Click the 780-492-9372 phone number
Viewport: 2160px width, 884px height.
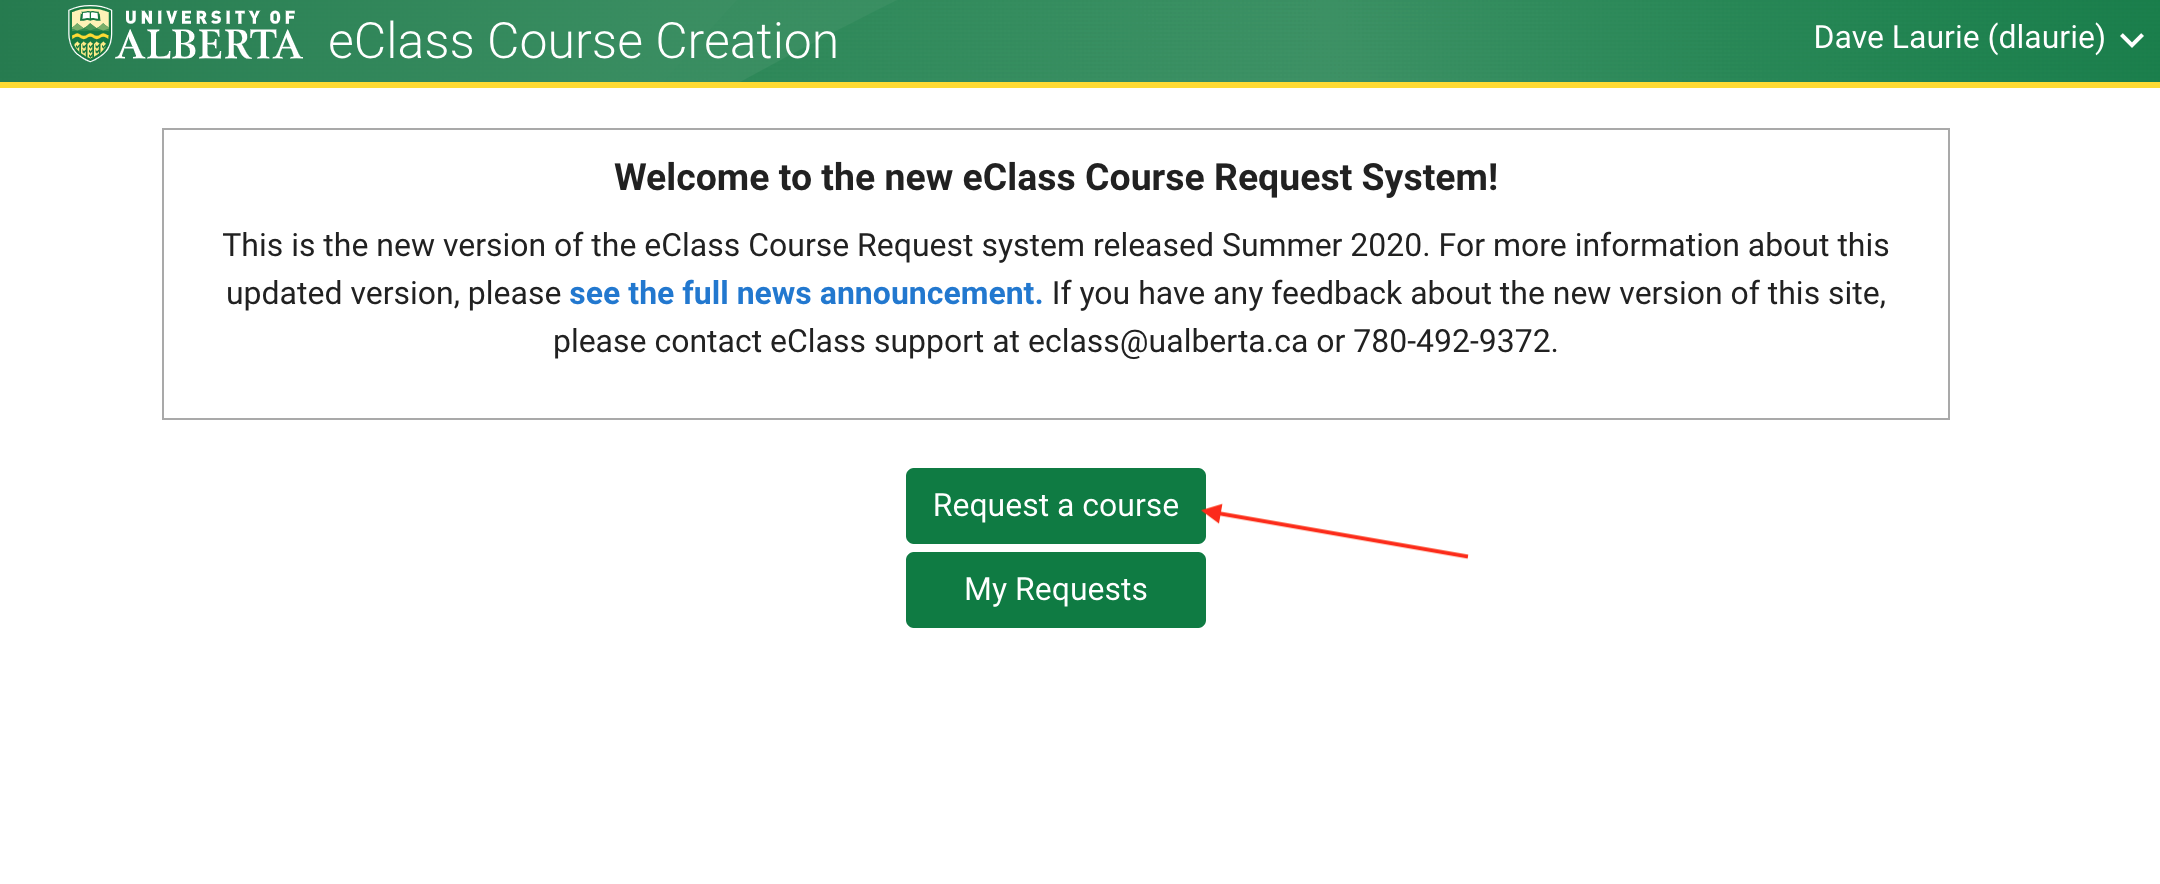pos(1451,342)
